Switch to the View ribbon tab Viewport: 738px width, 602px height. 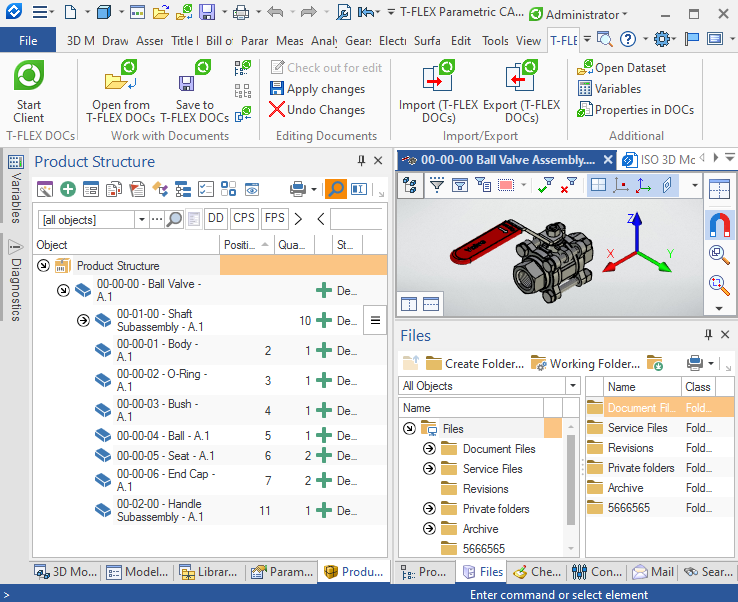coord(528,41)
